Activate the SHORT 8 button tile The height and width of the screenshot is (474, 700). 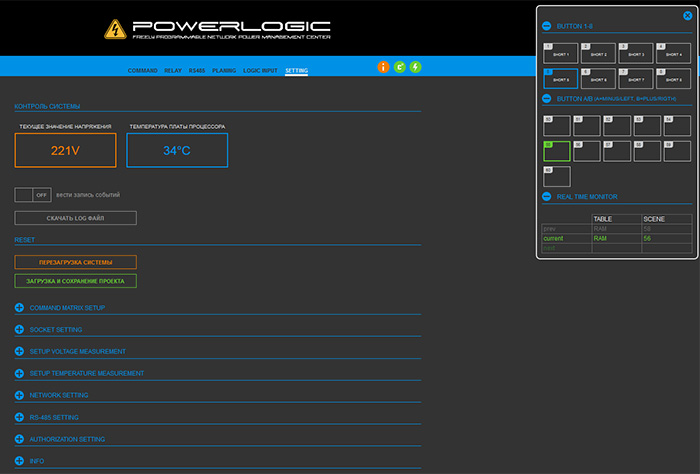[674, 79]
